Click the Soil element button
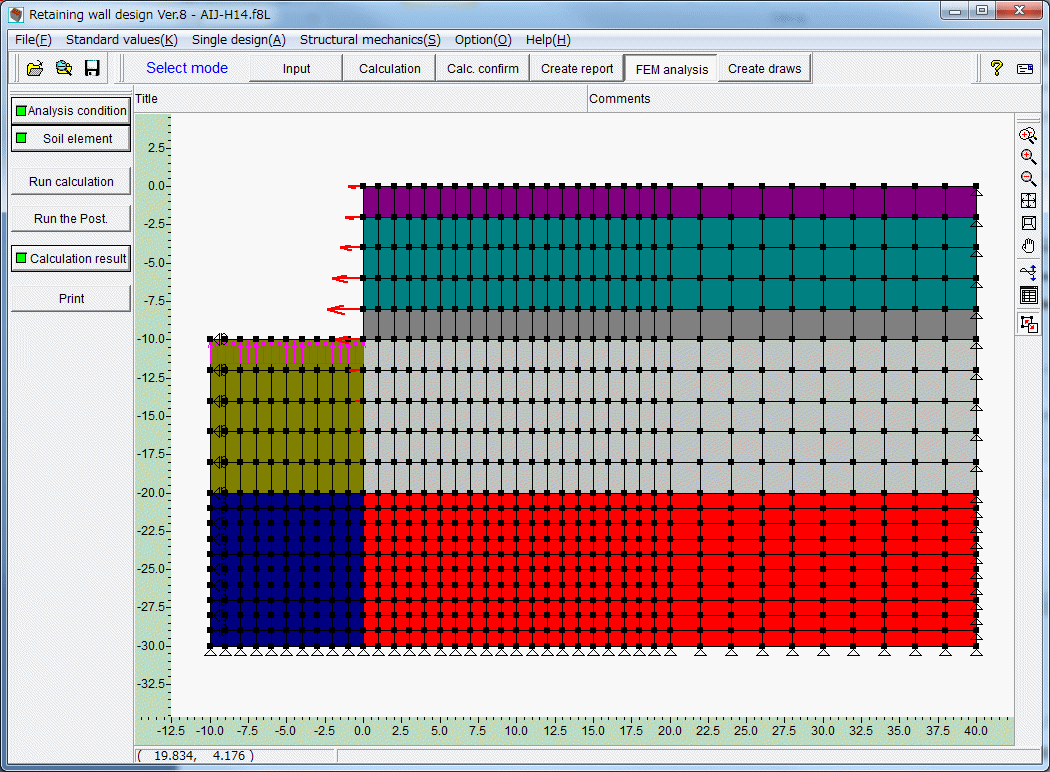Screen dimensions: 1050x772 (71, 139)
